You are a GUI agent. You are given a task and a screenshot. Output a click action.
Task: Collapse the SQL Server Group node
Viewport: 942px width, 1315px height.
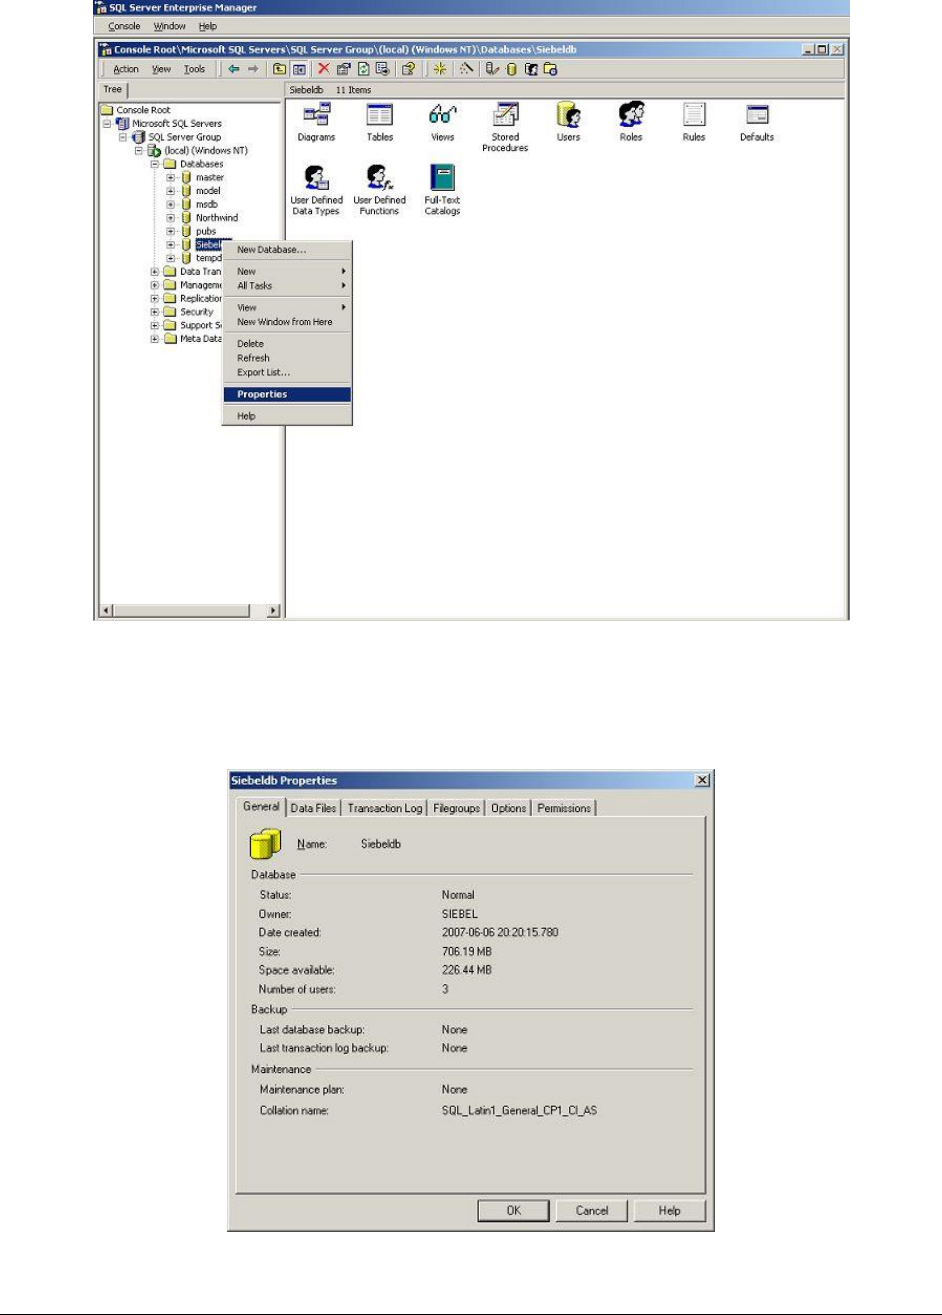[124, 137]
